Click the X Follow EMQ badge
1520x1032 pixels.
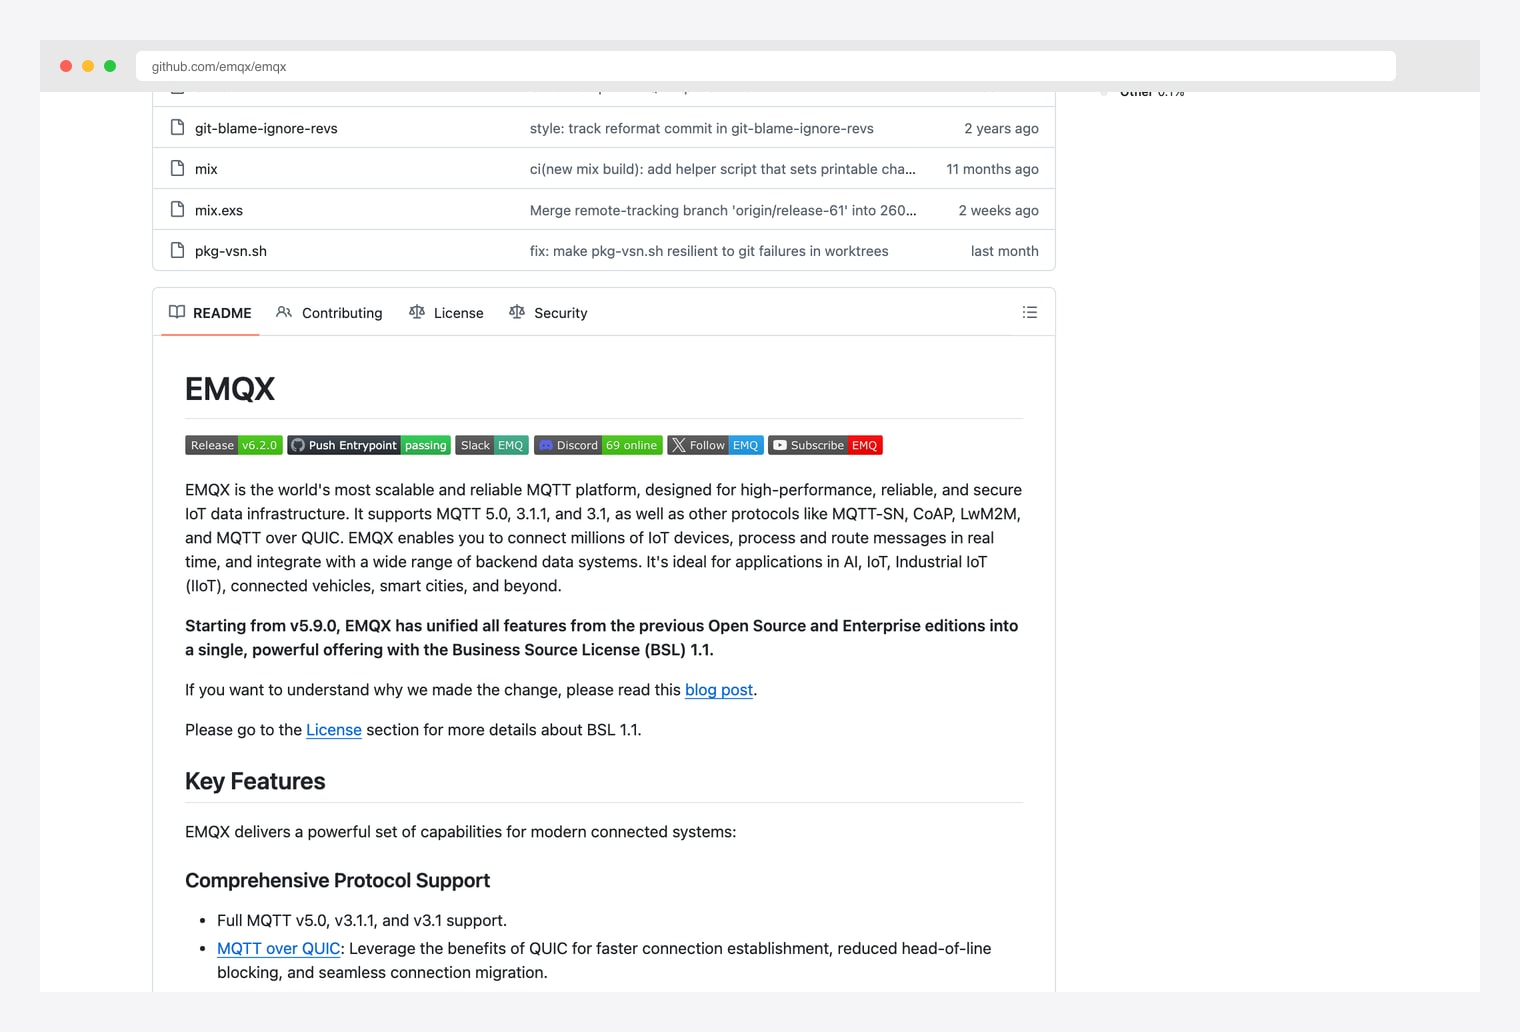pyautogui.click(x=715, y=445)
